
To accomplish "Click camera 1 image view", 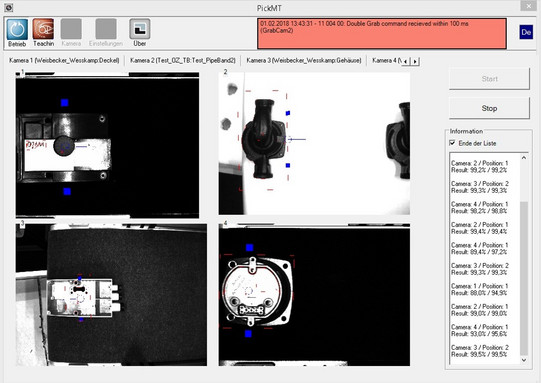I will 107,145.
